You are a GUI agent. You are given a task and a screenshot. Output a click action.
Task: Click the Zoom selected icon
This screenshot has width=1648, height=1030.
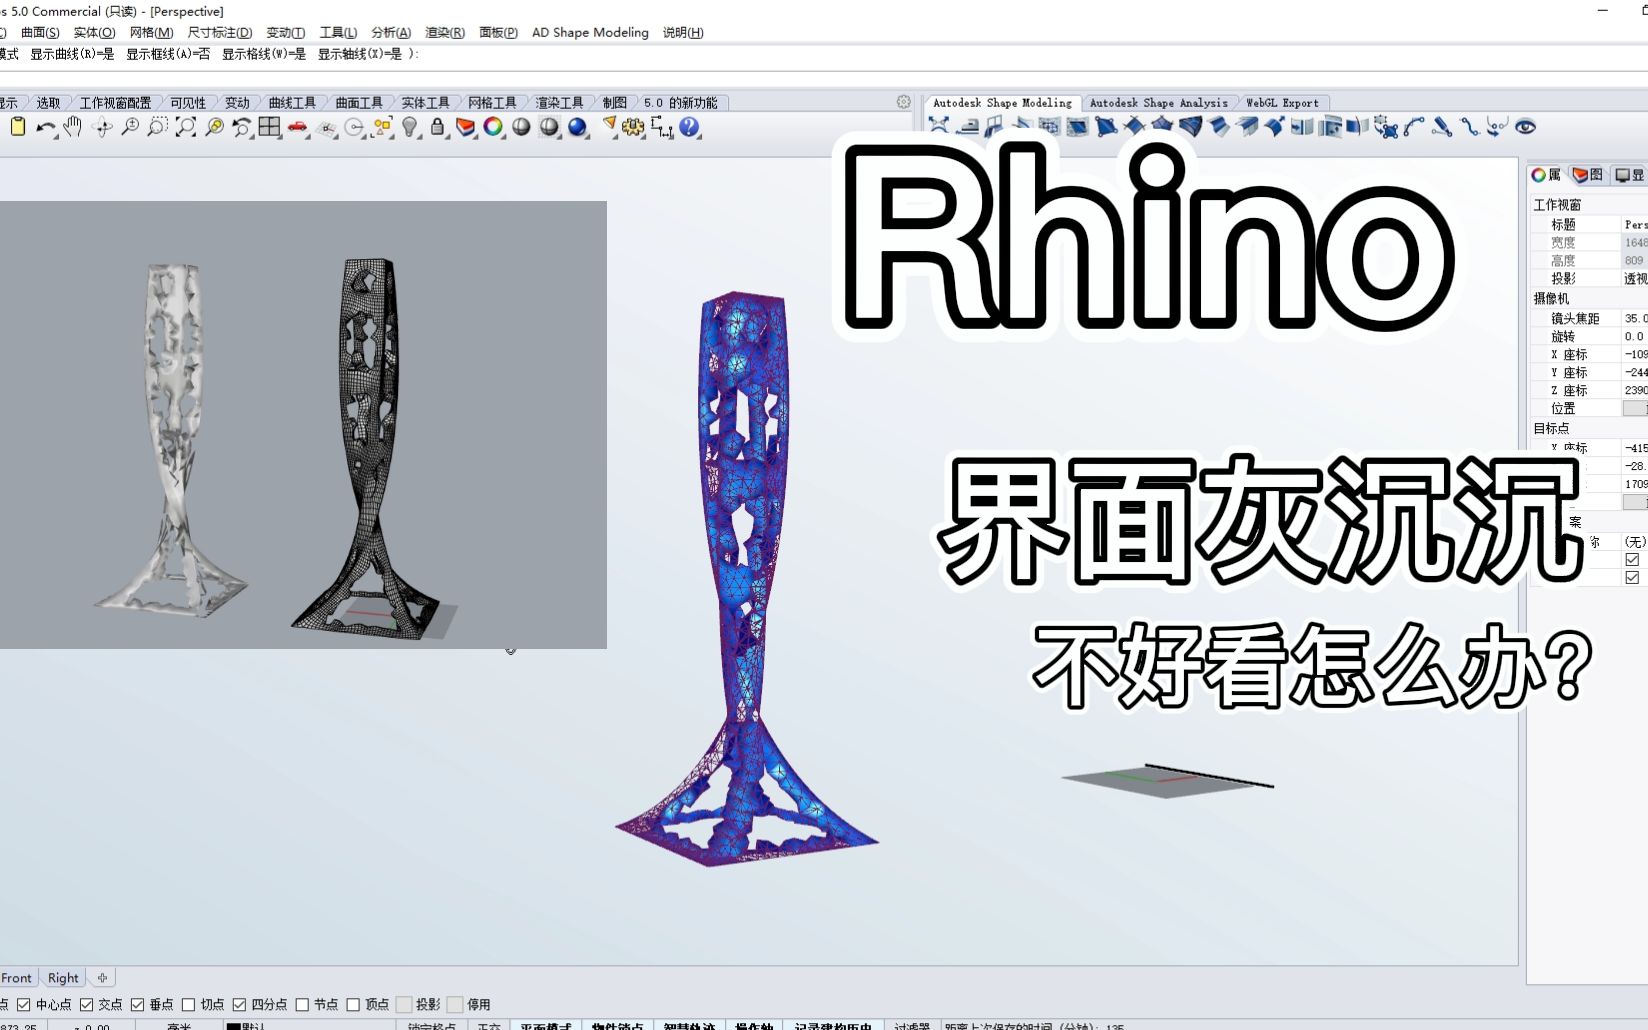(214, 127)
